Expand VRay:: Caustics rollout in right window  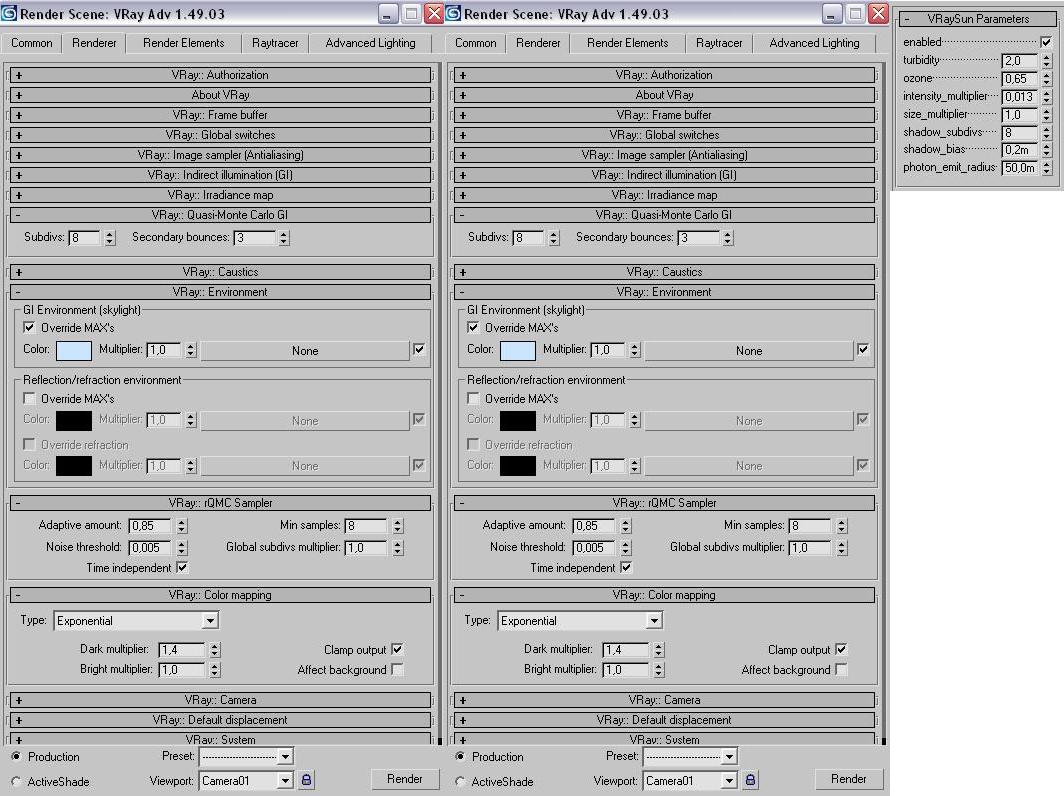click(664, 272)
